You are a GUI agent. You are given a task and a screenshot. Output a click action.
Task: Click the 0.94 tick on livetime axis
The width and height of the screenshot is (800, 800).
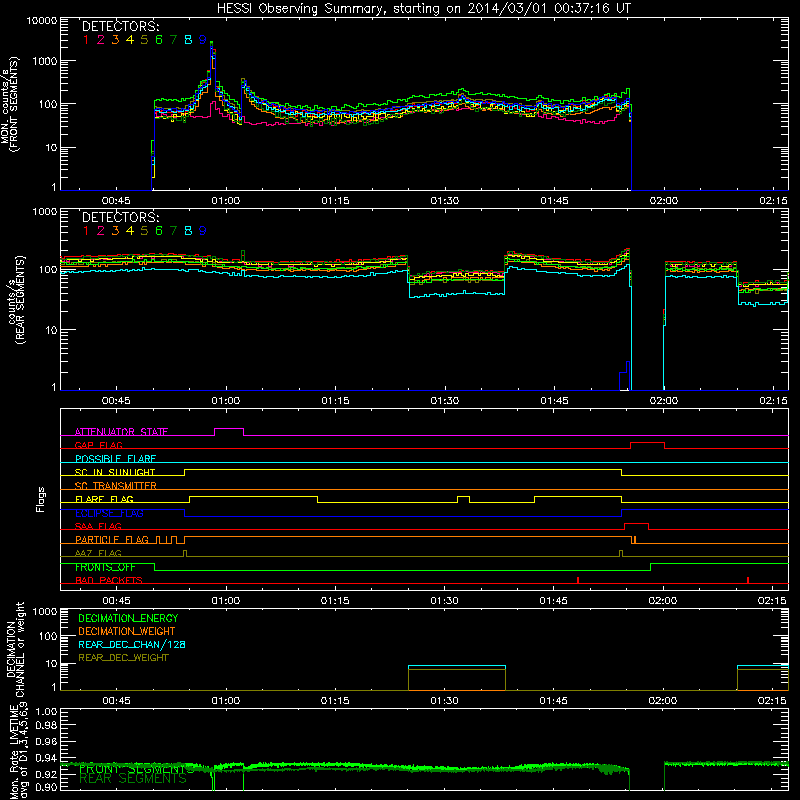46,758
